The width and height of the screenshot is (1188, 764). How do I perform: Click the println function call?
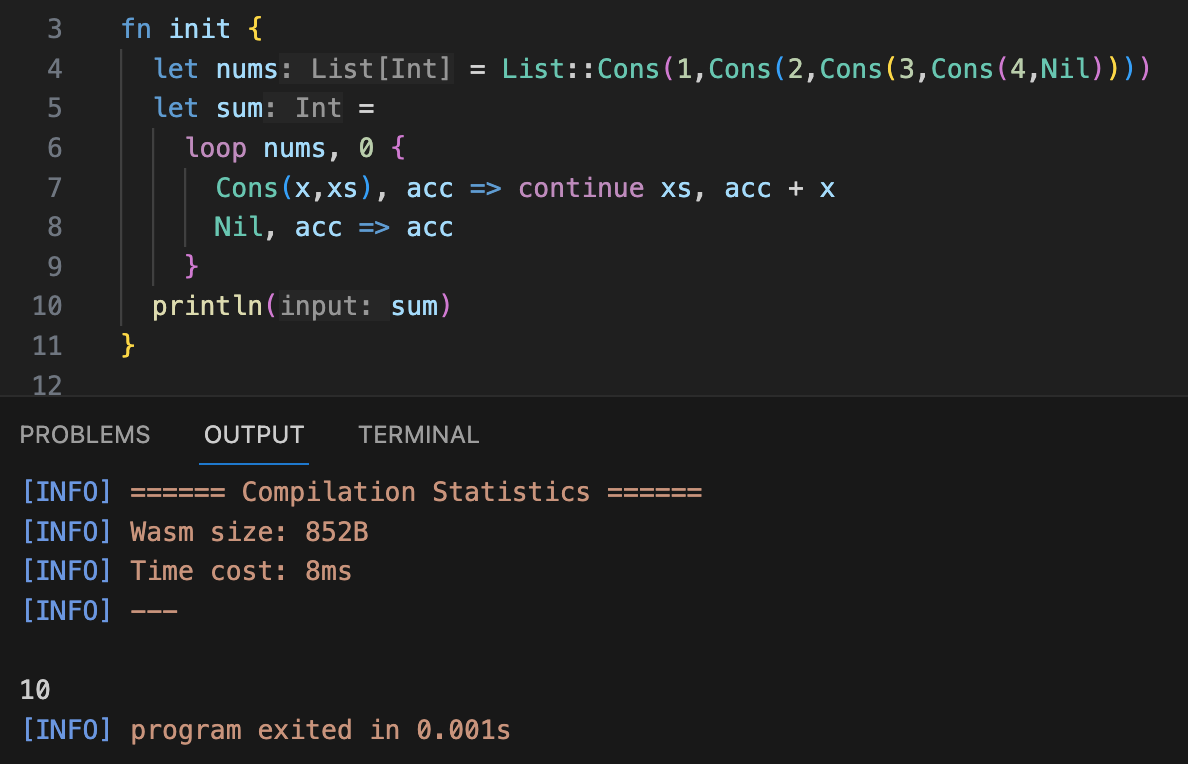coord(207,306)
